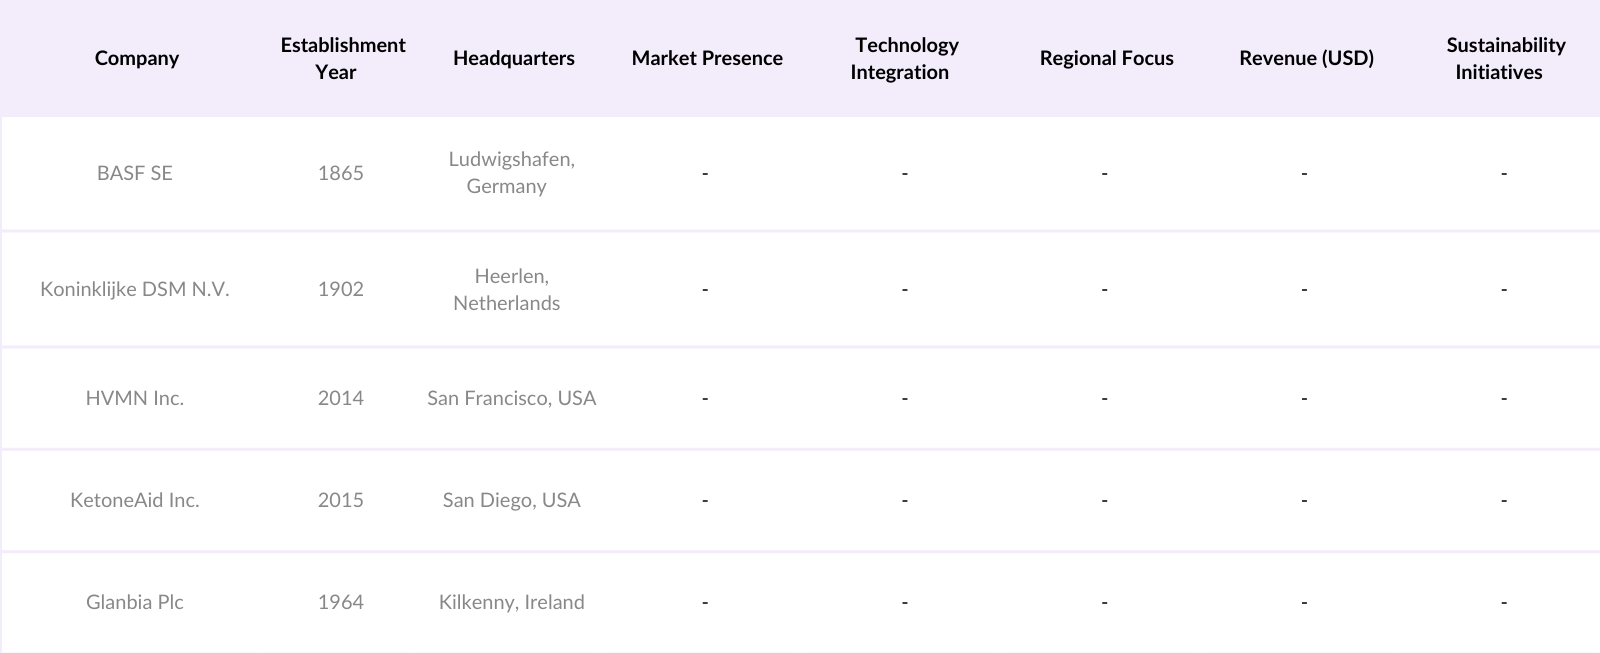Select the Headquarters column header

point(513,58)
